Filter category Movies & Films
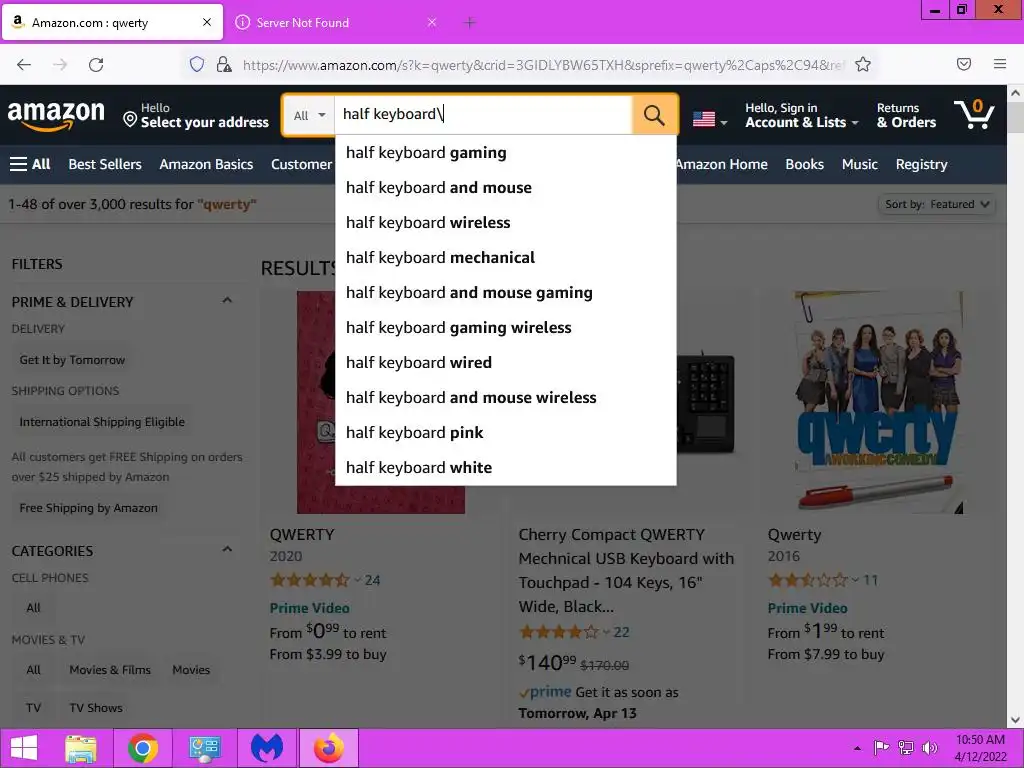Screen dimensions: 1024x768 point(110,670)
